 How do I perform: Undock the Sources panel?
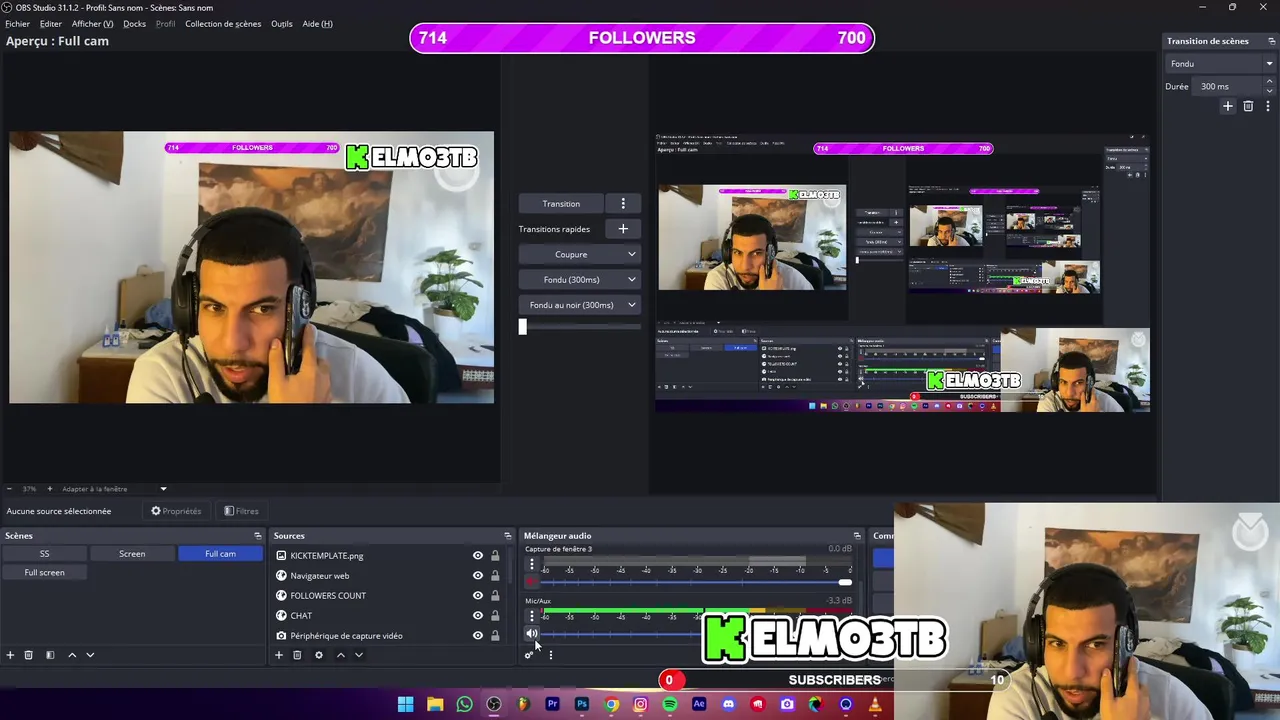507,536
